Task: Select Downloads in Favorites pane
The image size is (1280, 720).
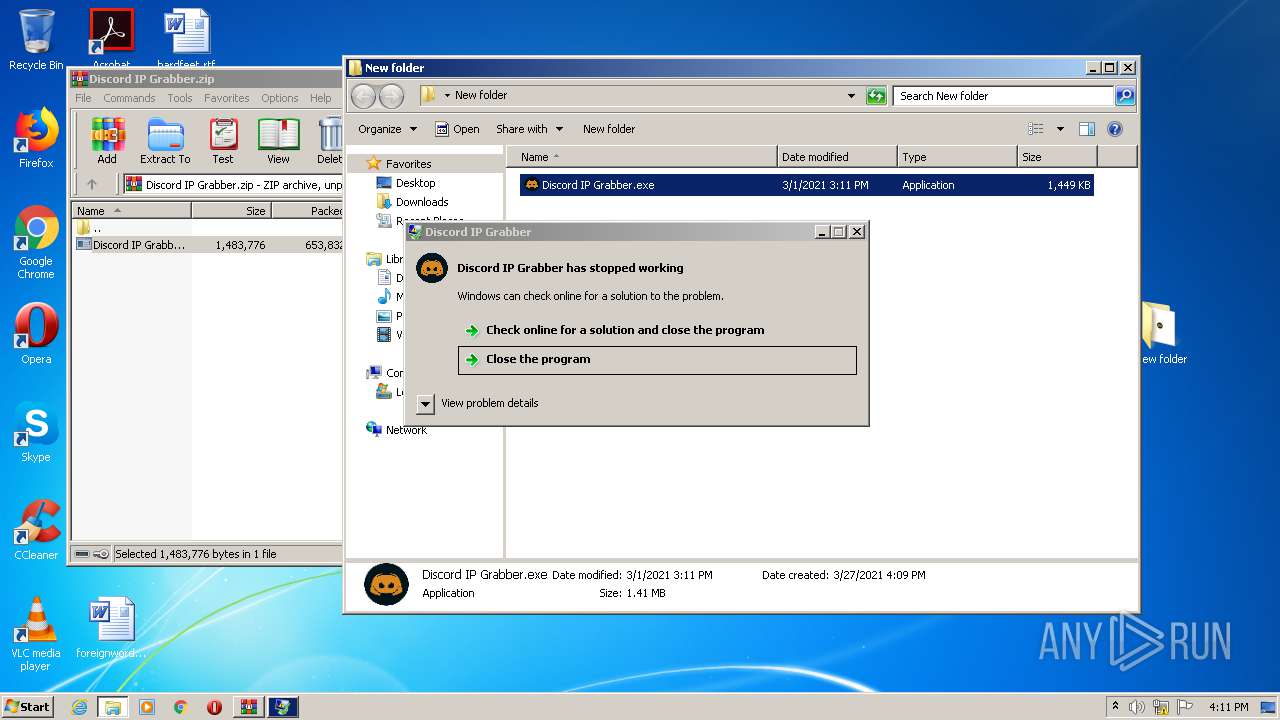Action: click(x=421, y=202)
